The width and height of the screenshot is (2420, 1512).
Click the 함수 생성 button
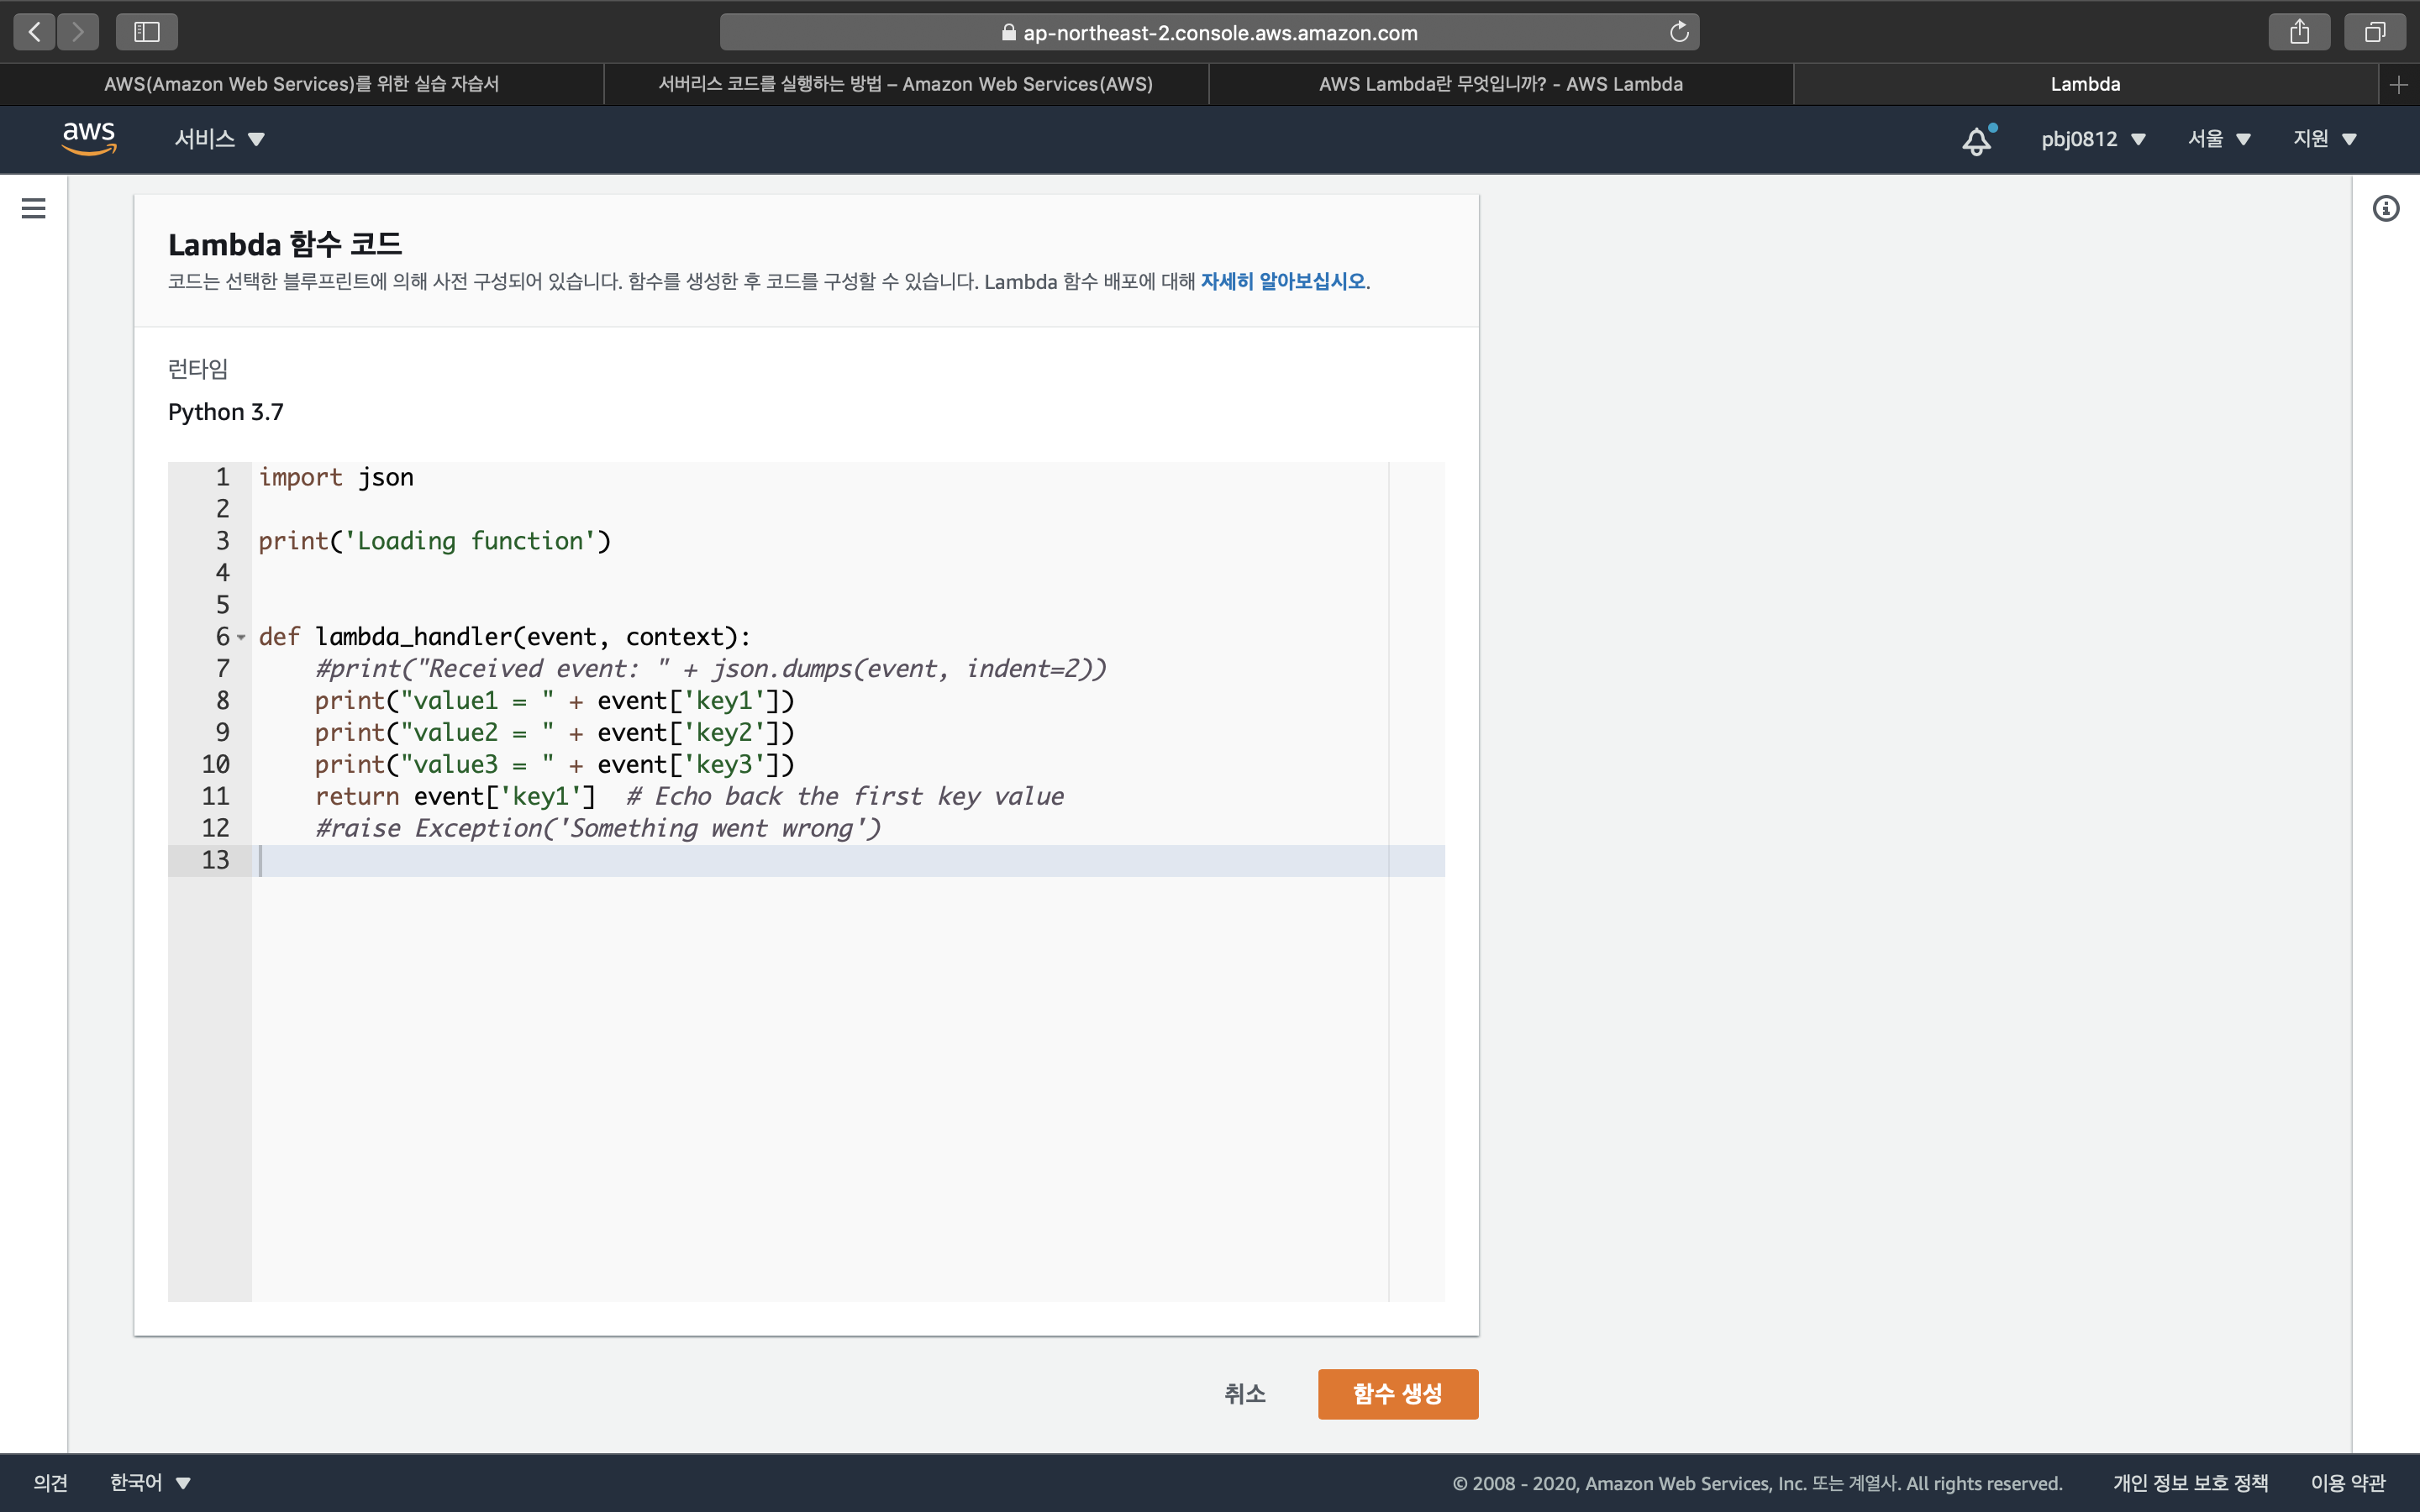(x=1397, y=1393)
